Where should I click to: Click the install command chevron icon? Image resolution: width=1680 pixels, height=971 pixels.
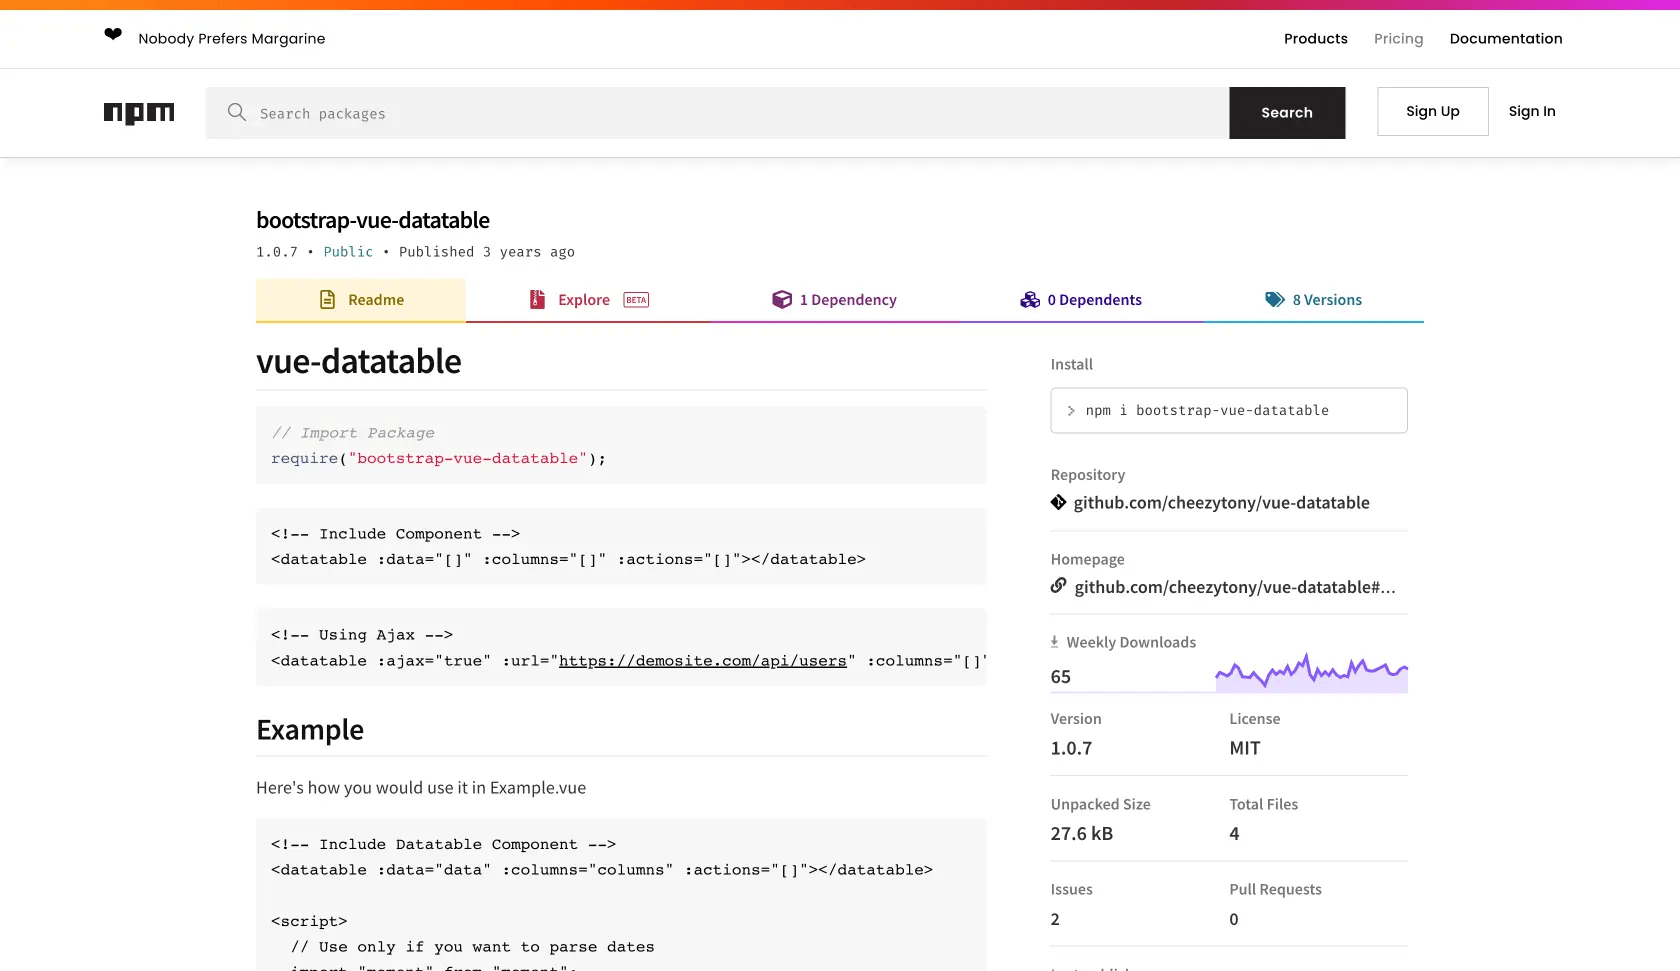coord(1071,411)
